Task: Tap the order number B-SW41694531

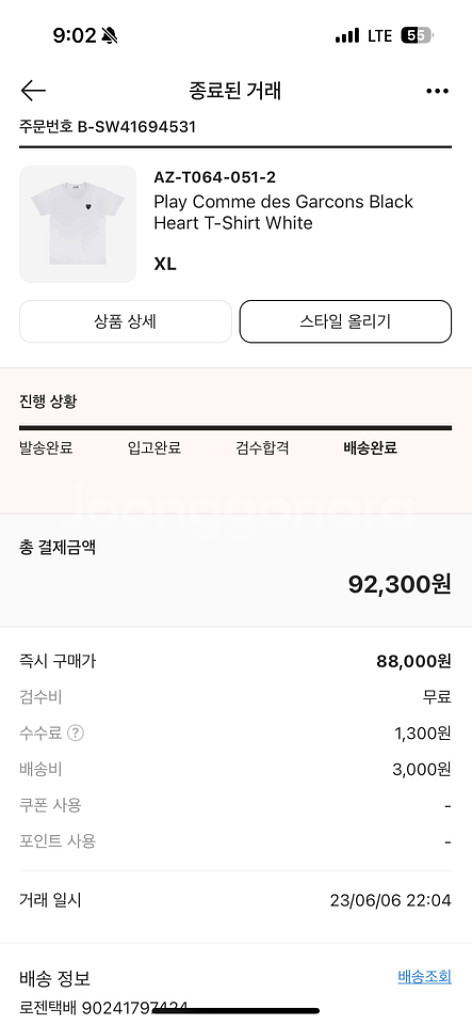Action: [137, 127]
